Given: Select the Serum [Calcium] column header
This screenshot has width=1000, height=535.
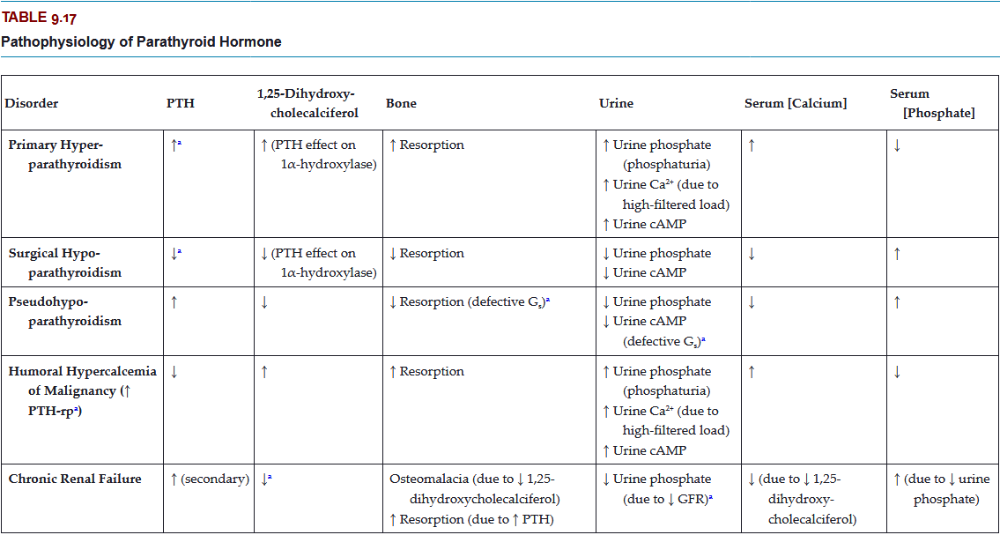Looking at the screenshot, I should 795,103.
